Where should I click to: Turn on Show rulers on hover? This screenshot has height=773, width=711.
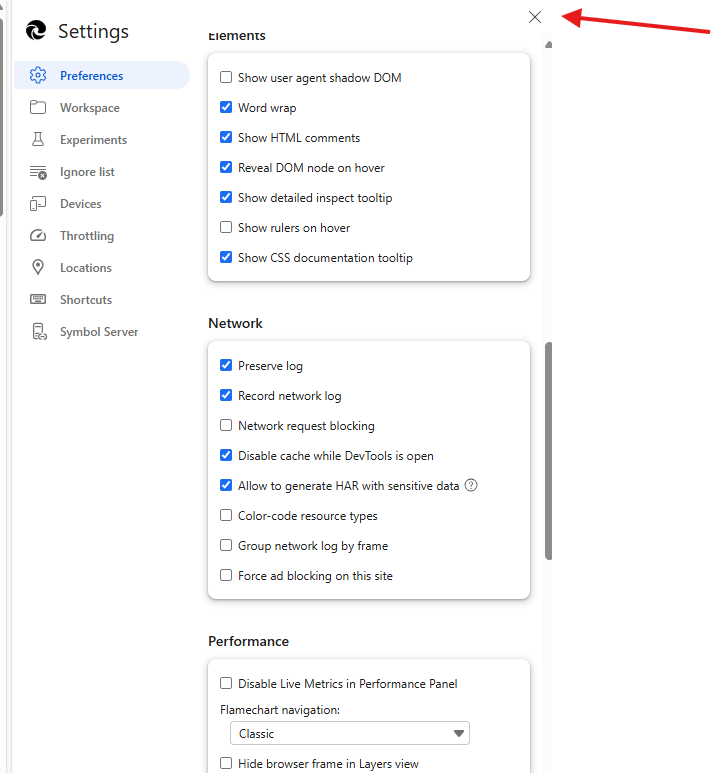[226, 228]
